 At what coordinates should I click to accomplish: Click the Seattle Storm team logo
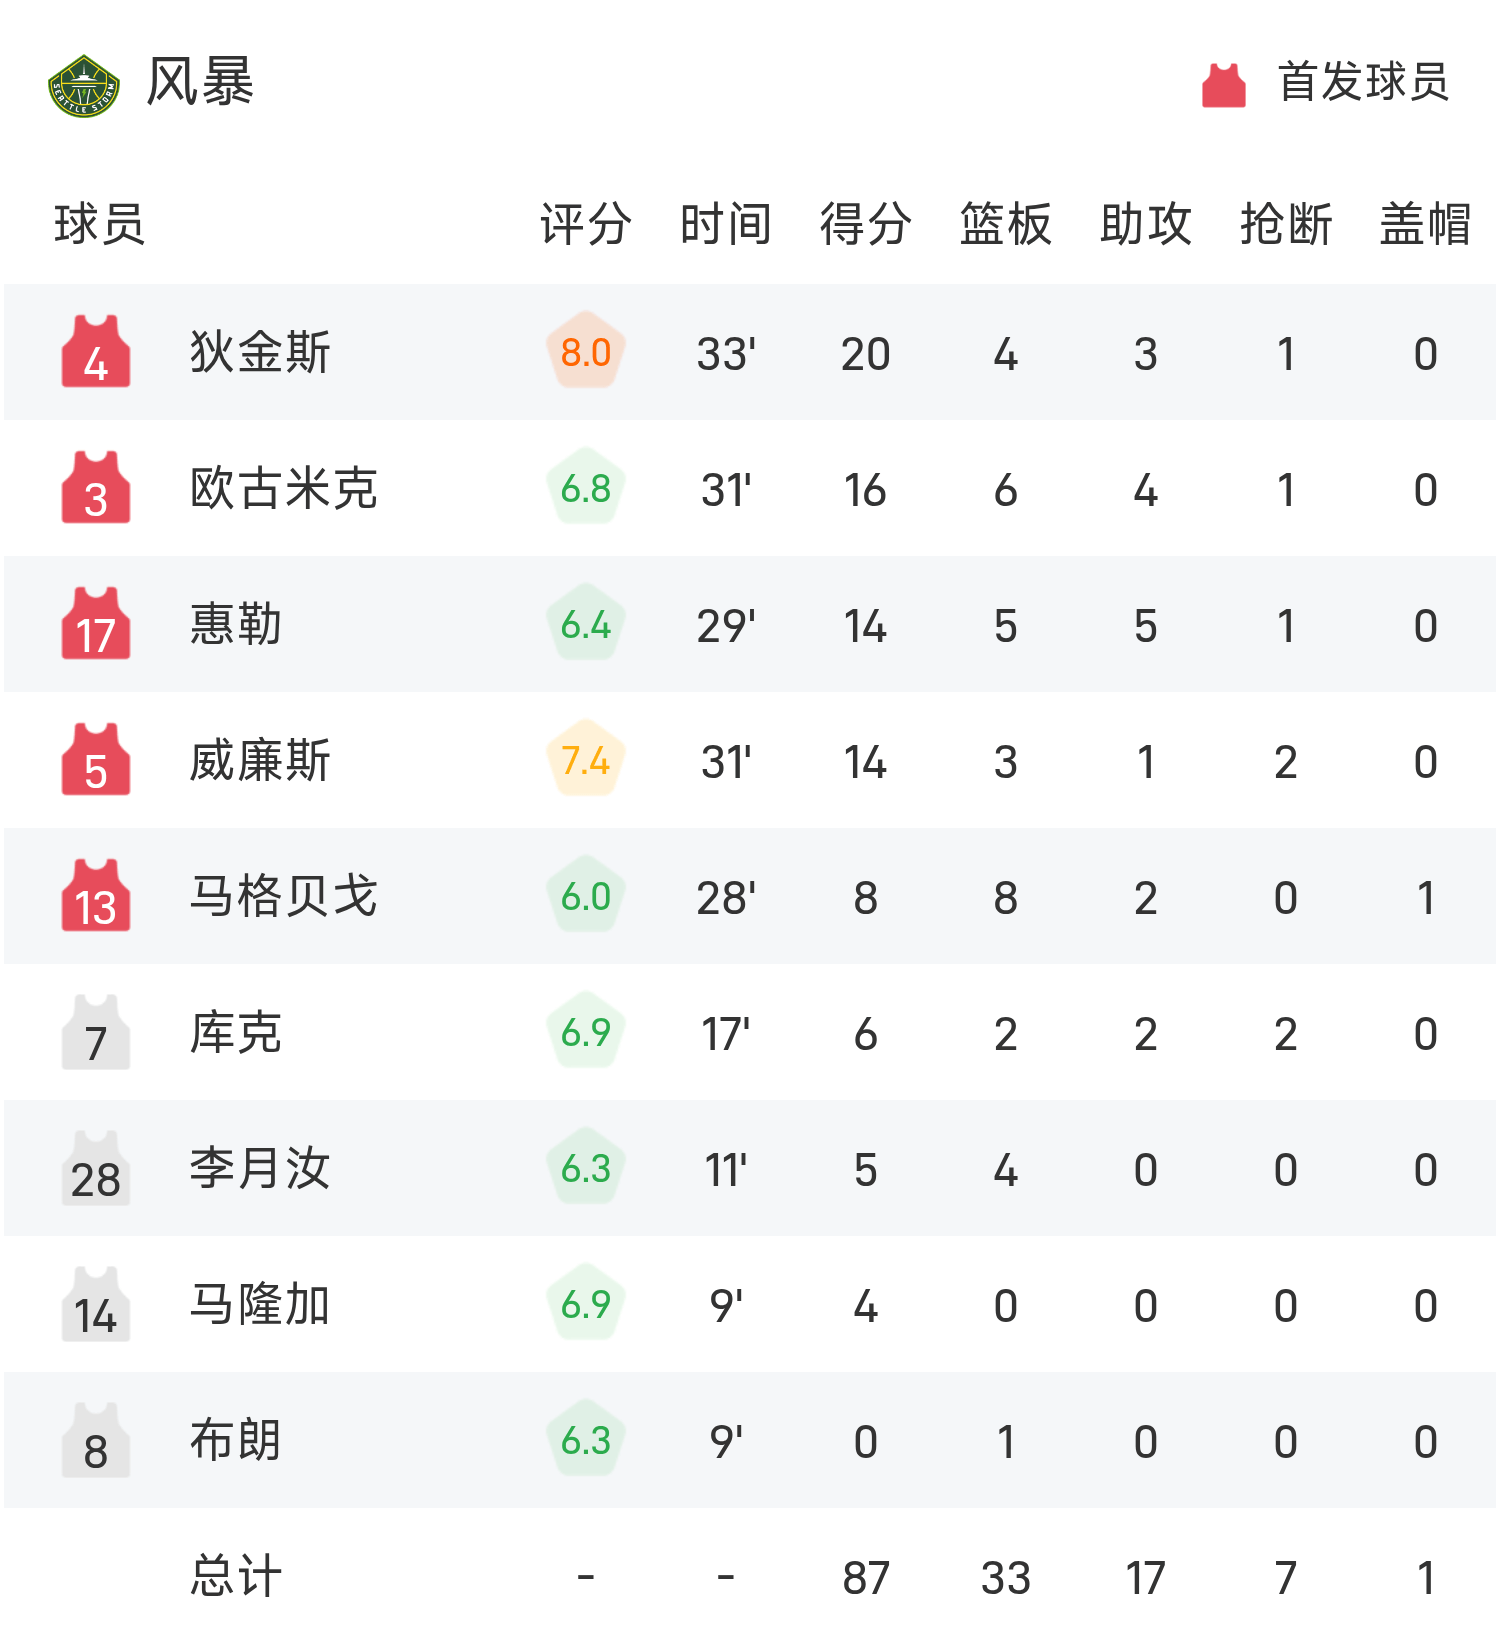[x=84, y=85]
